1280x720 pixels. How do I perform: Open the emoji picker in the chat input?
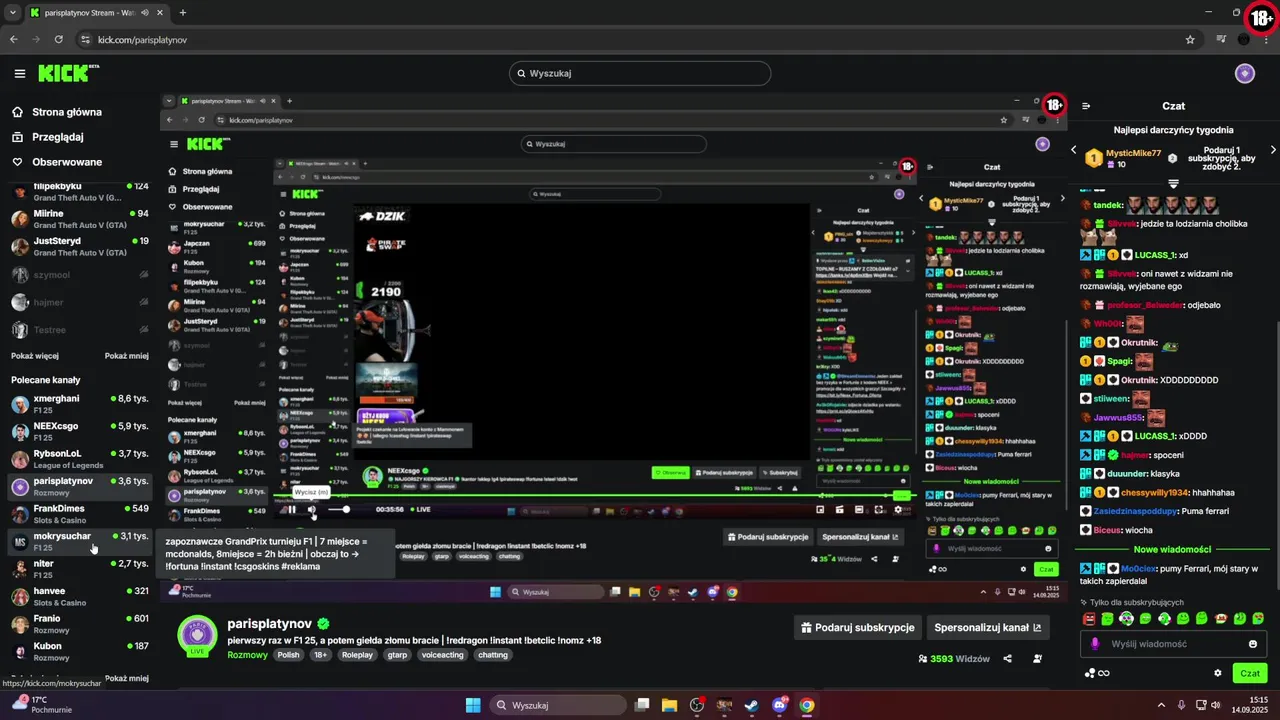point(1253,644)
